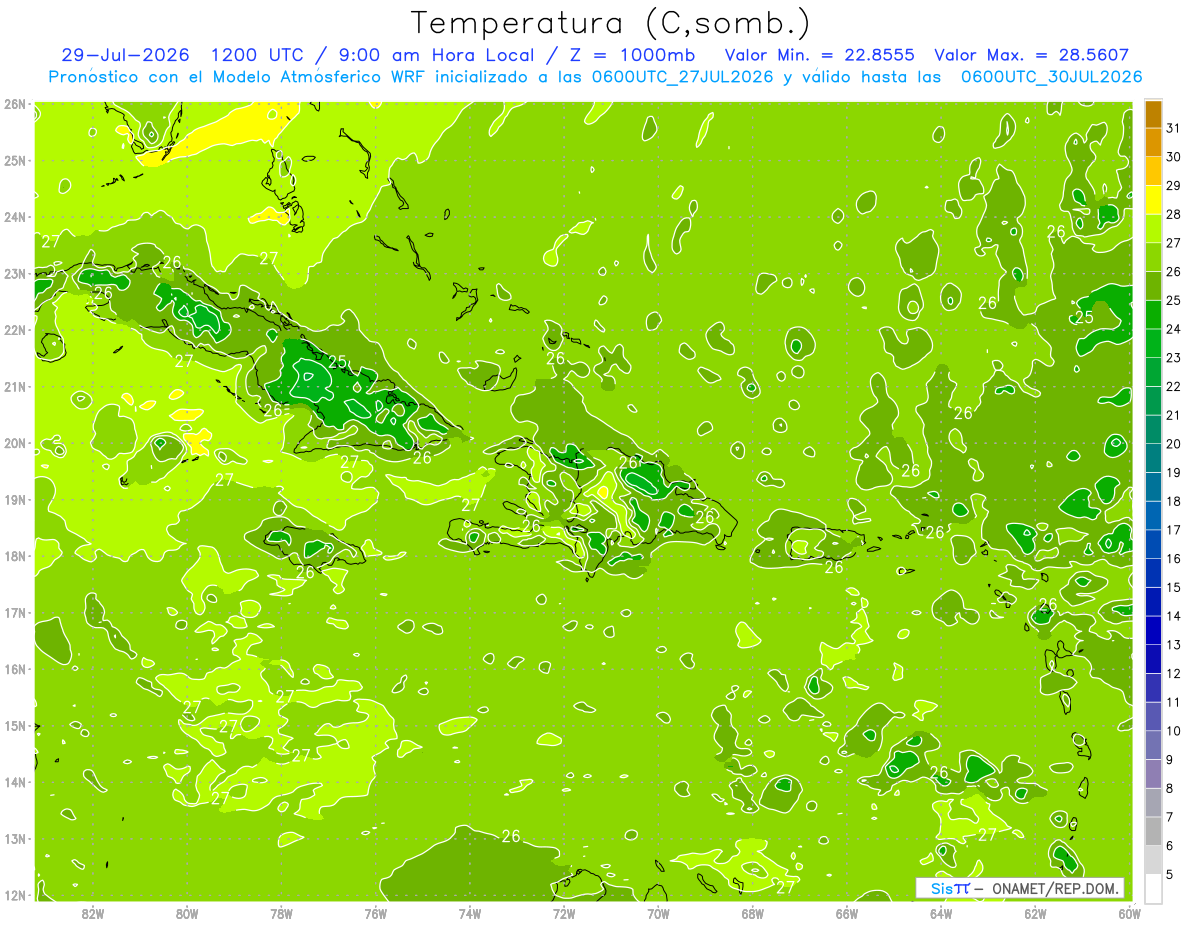This screenshot has width=1200, height=927.
Task: Select the white swatch below 5
Action: pos(1153,889)
